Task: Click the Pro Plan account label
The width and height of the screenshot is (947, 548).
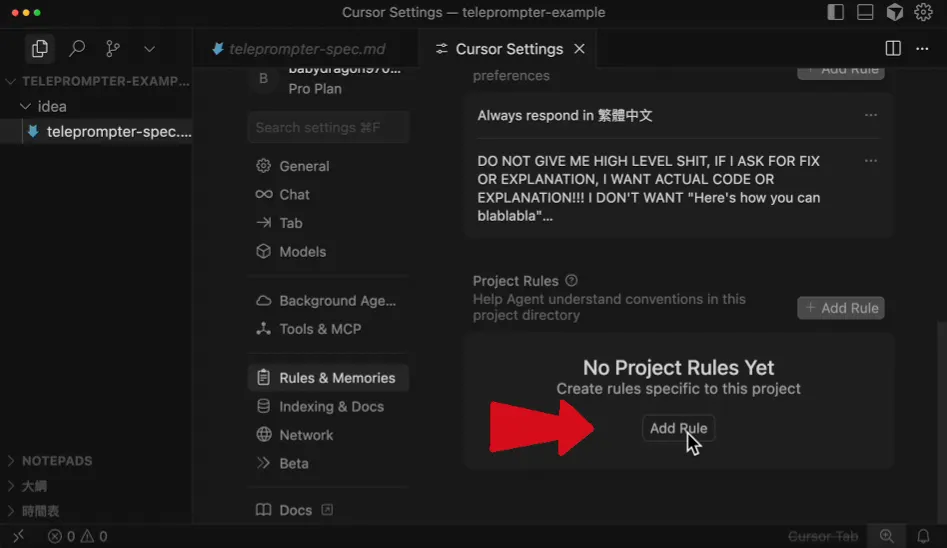Action: (x=315, y=89)
